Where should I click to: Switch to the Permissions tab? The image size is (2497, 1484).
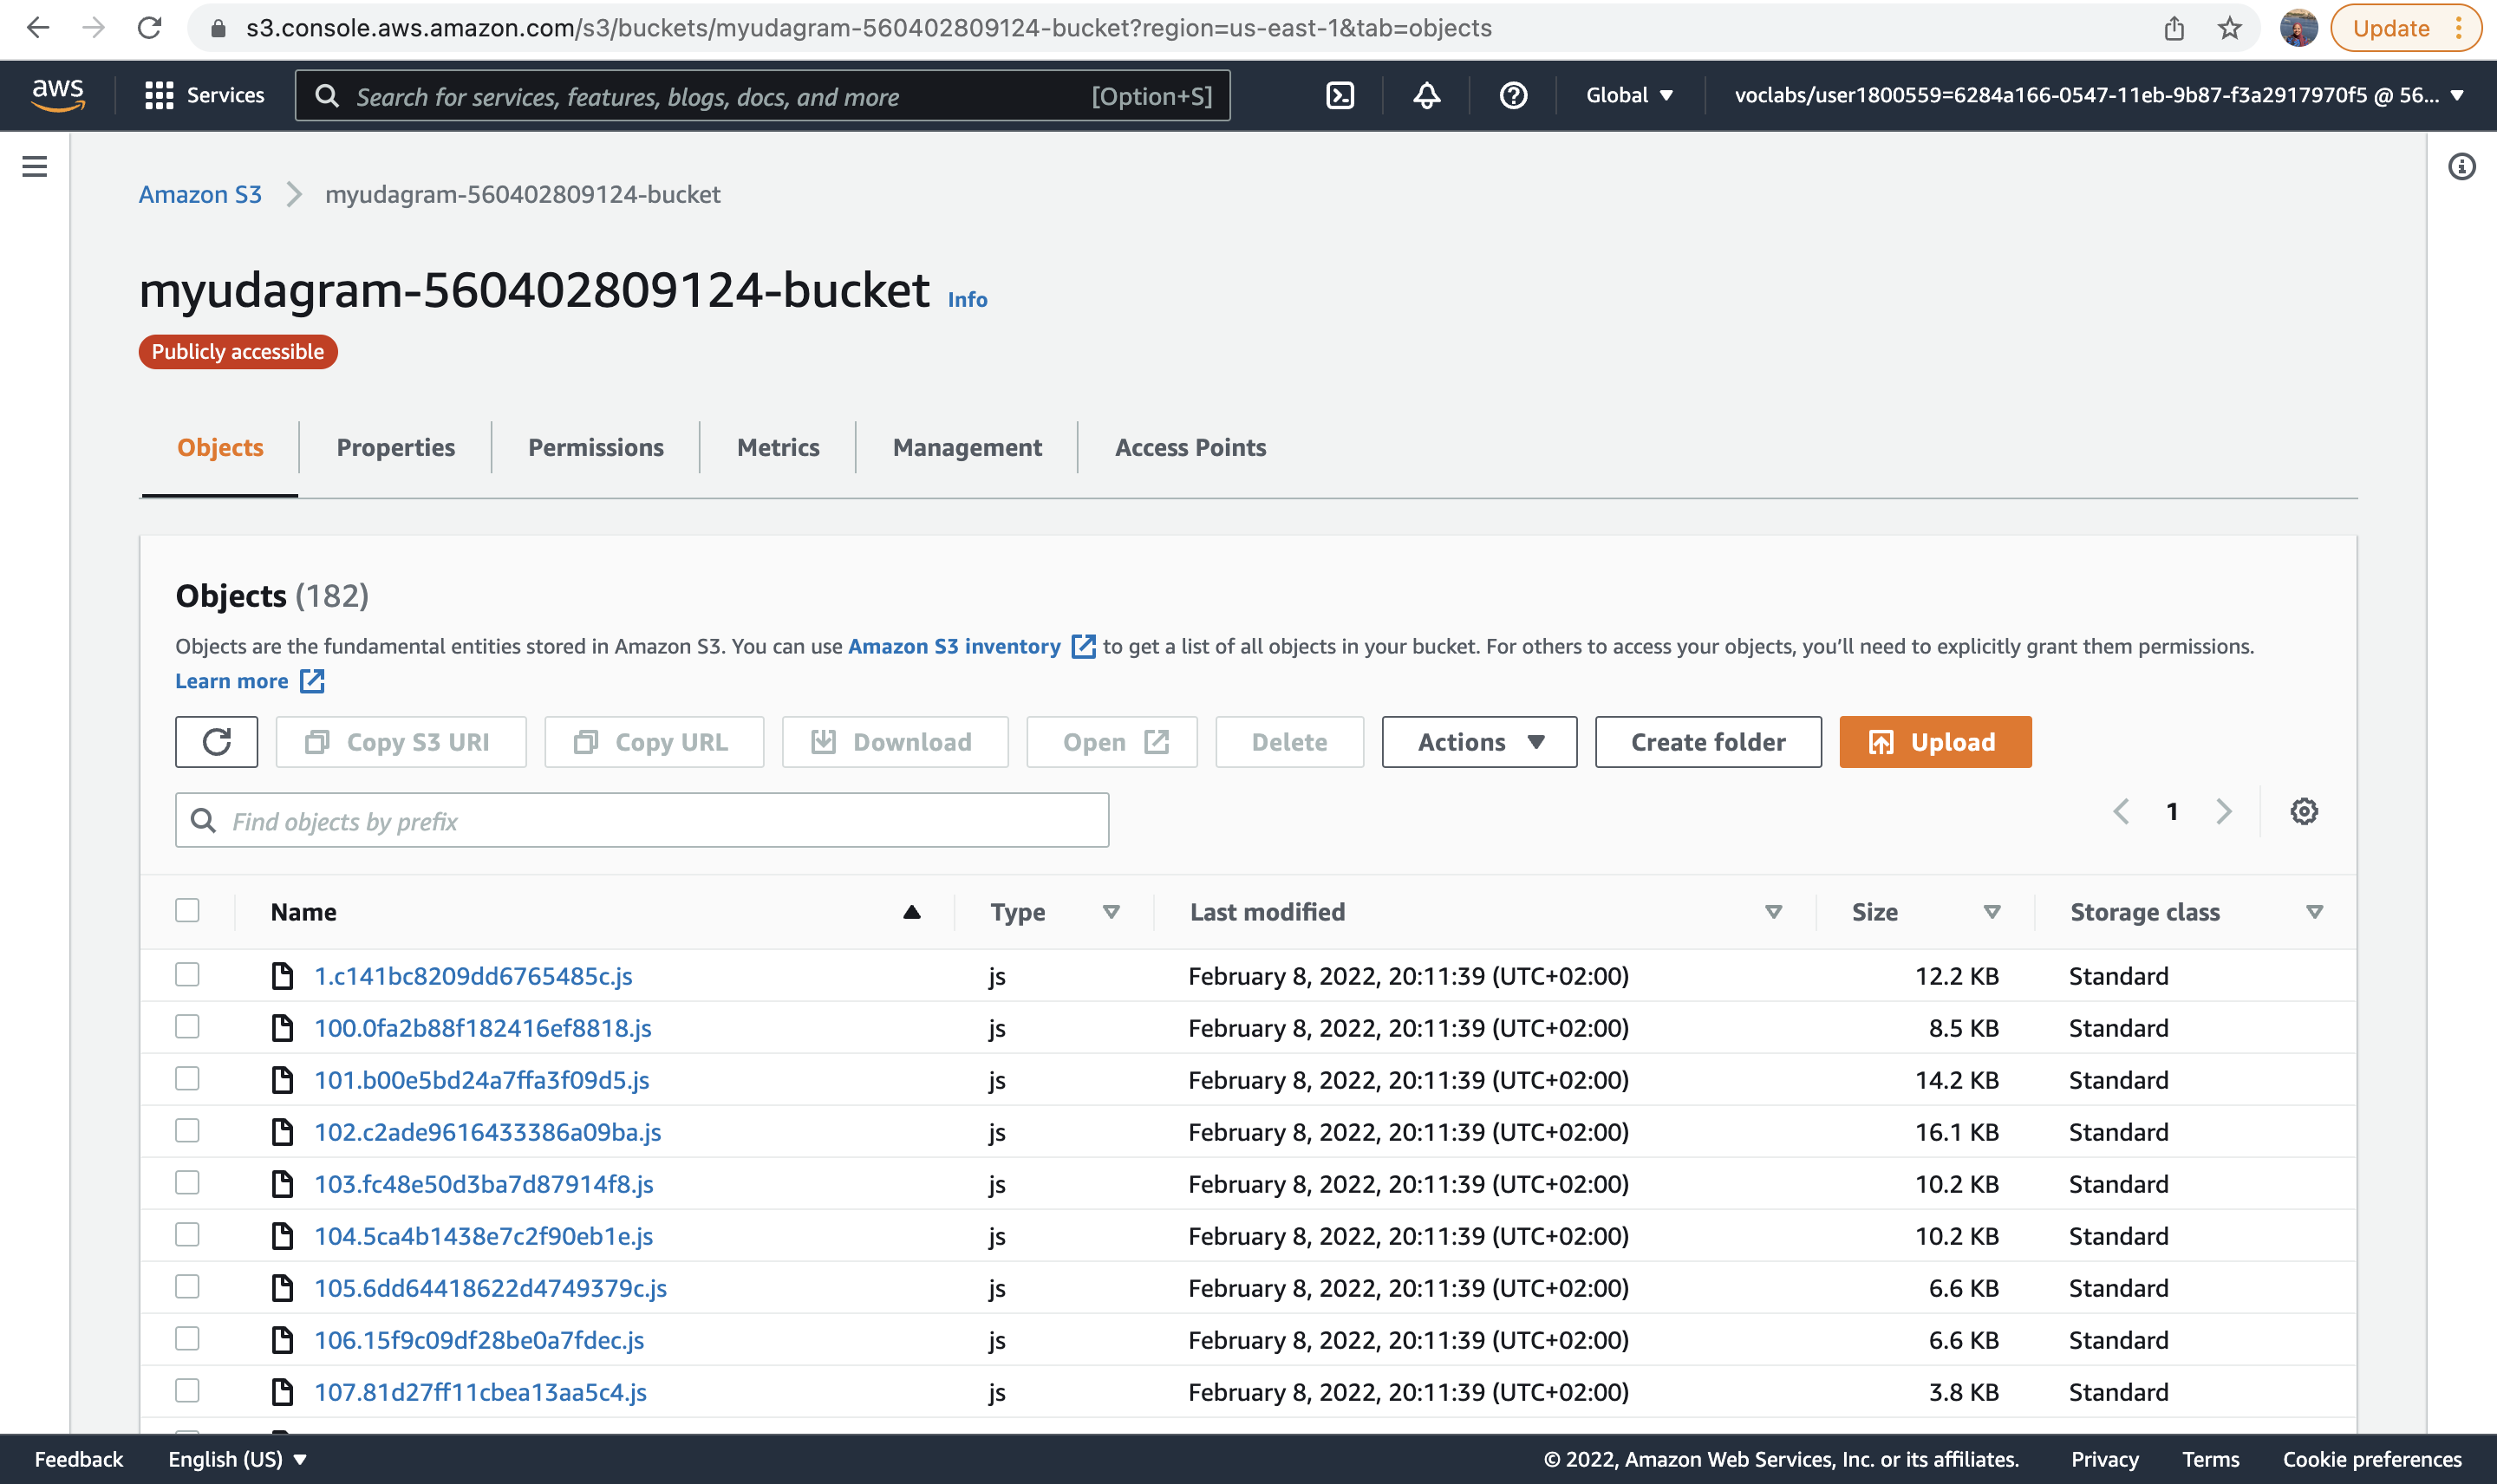[x=596, y=447]
